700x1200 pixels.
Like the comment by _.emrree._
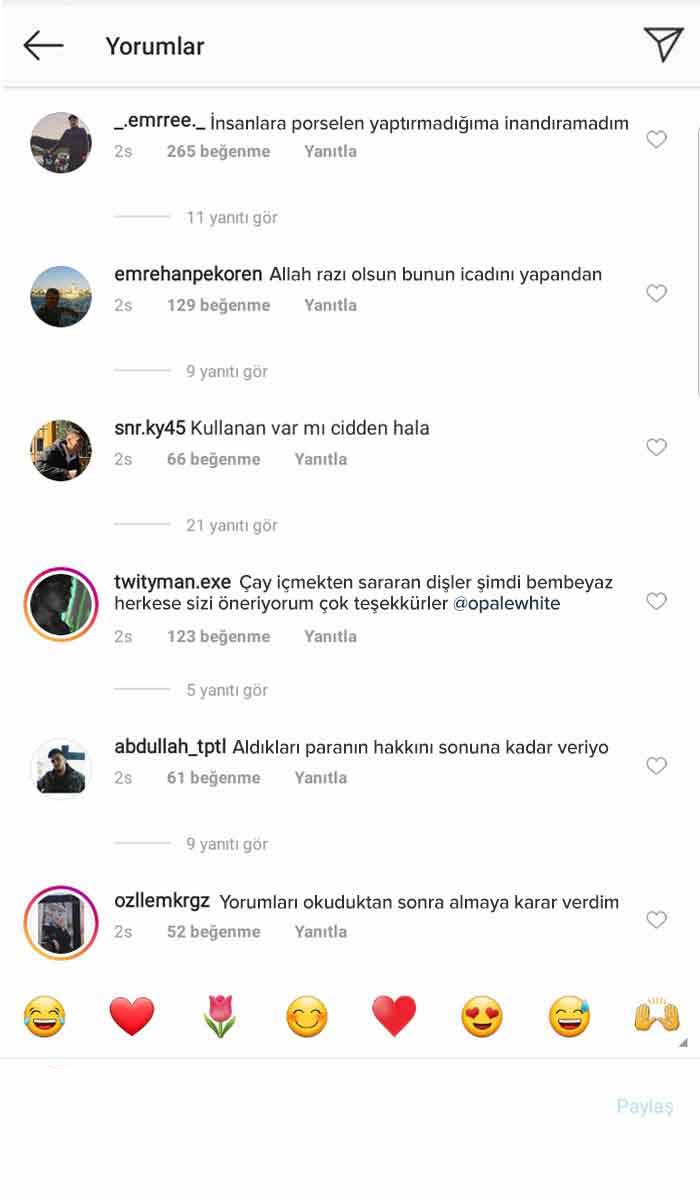point(656,140)
